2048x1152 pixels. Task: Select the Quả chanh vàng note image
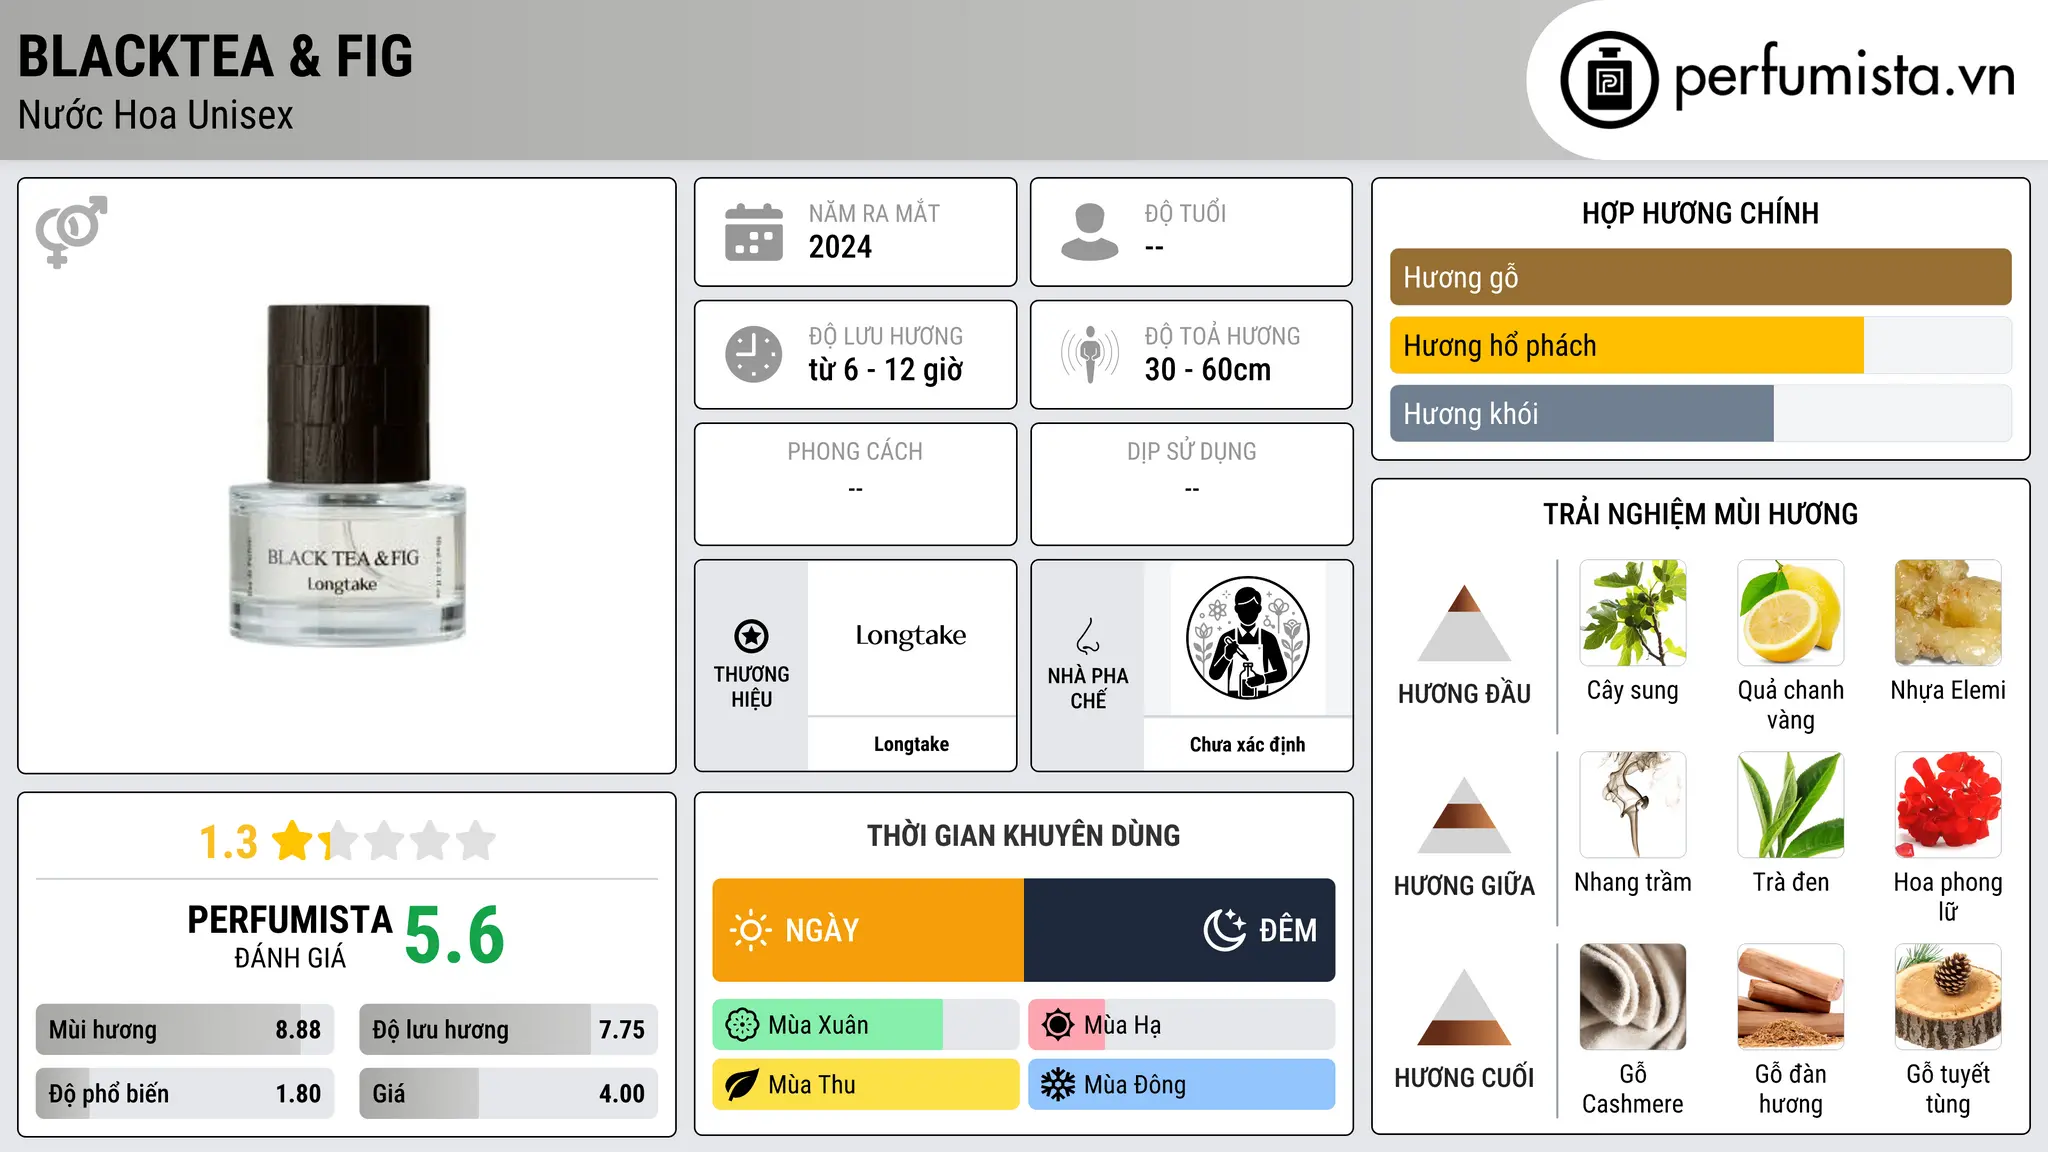click(x=1790, y=613)
